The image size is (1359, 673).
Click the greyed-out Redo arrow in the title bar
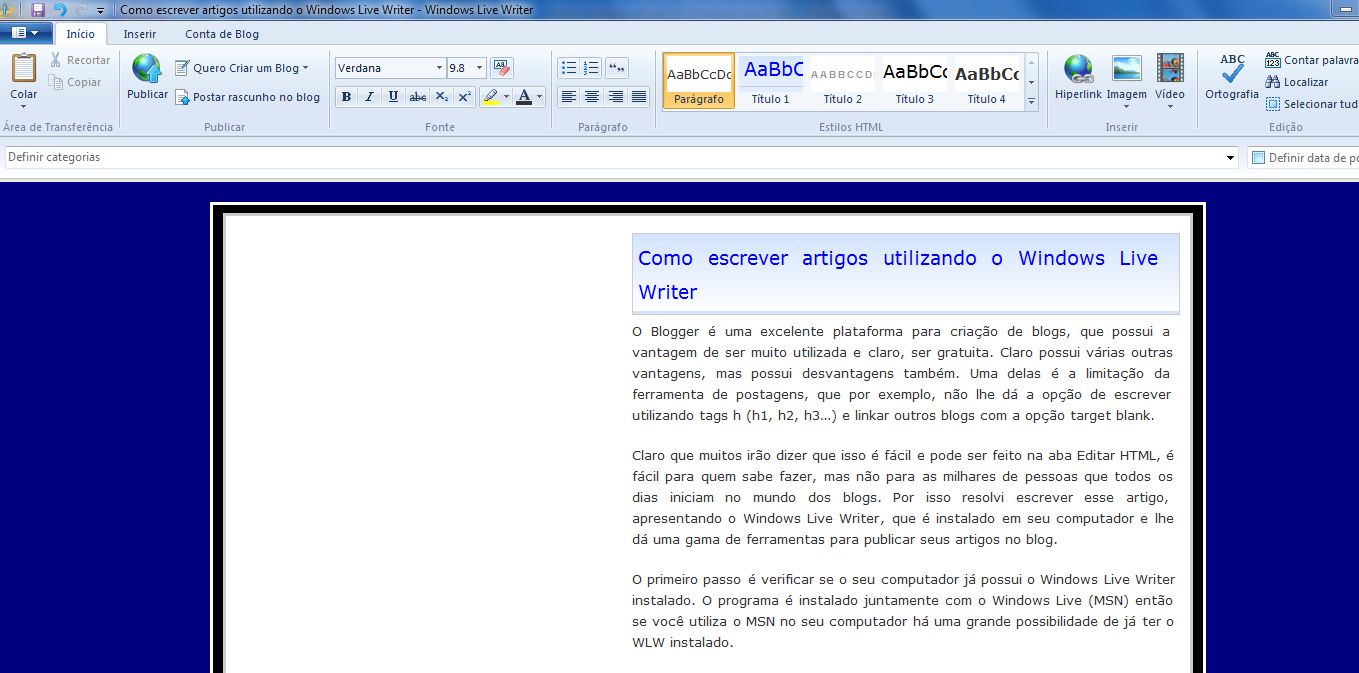tap(81, 10)
